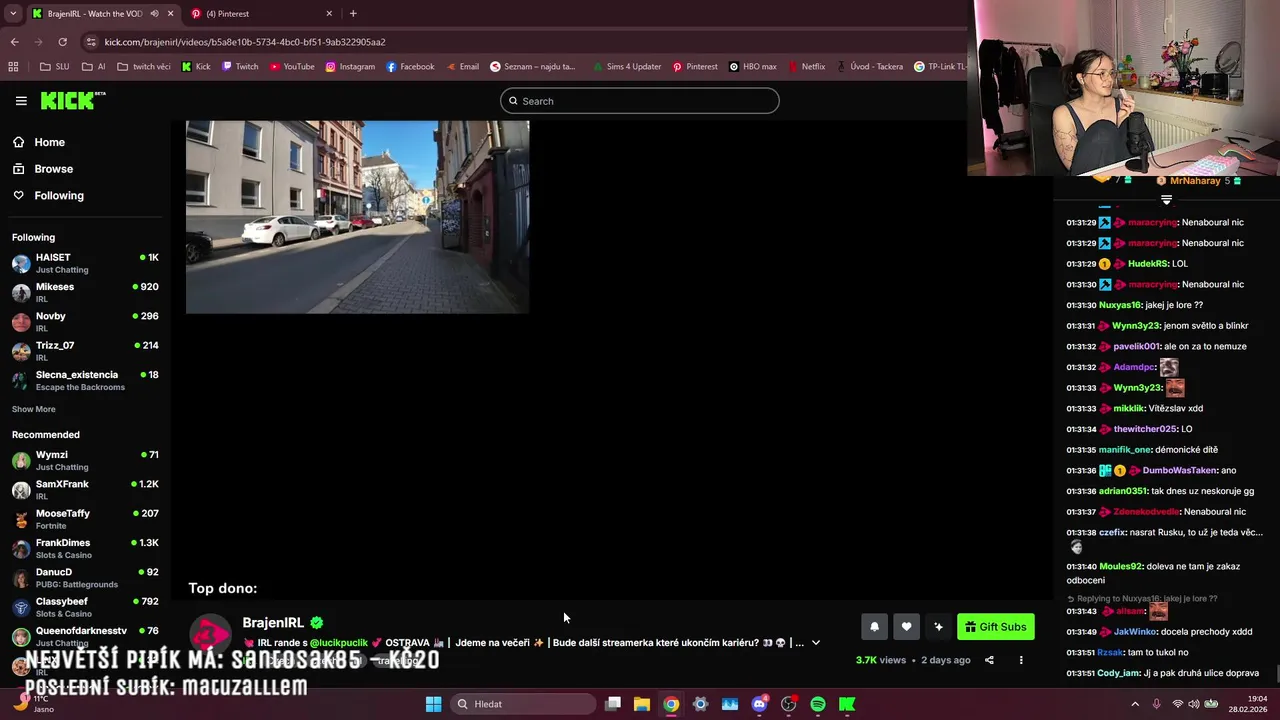Open the tab search dropdown
Image resolution: width=1280 pixels, height=720 pixels.
click(x=12, y=14)
